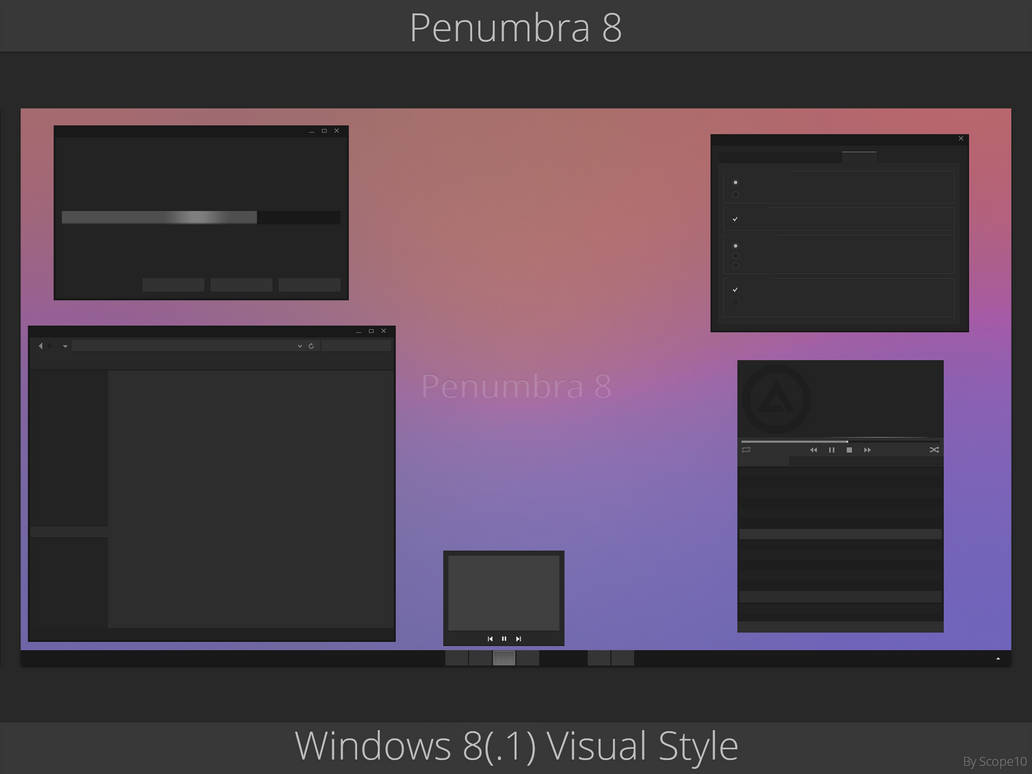This screenshot has height=774, width=1032.
Task: Pause playback from the taskbar preview
Action: tap(504, 638)
